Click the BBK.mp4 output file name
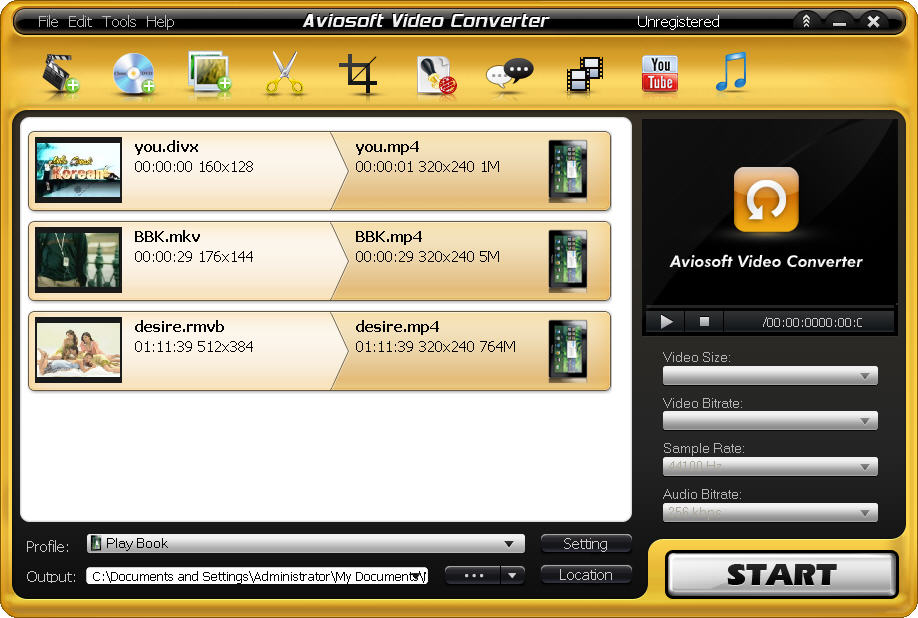 tap(388, 237)
